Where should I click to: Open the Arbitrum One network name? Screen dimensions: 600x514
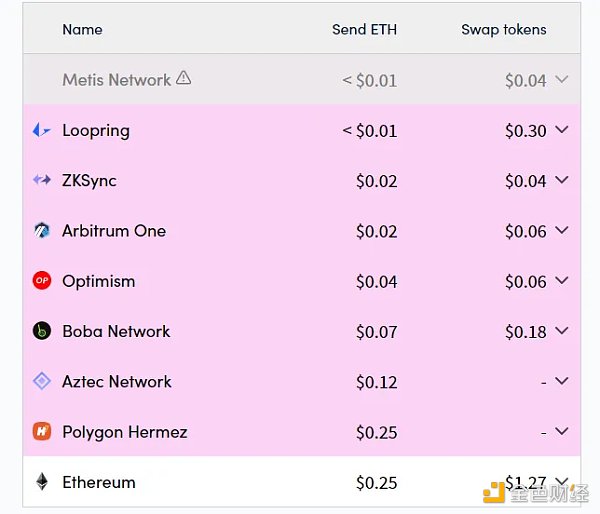coord(114,231)
